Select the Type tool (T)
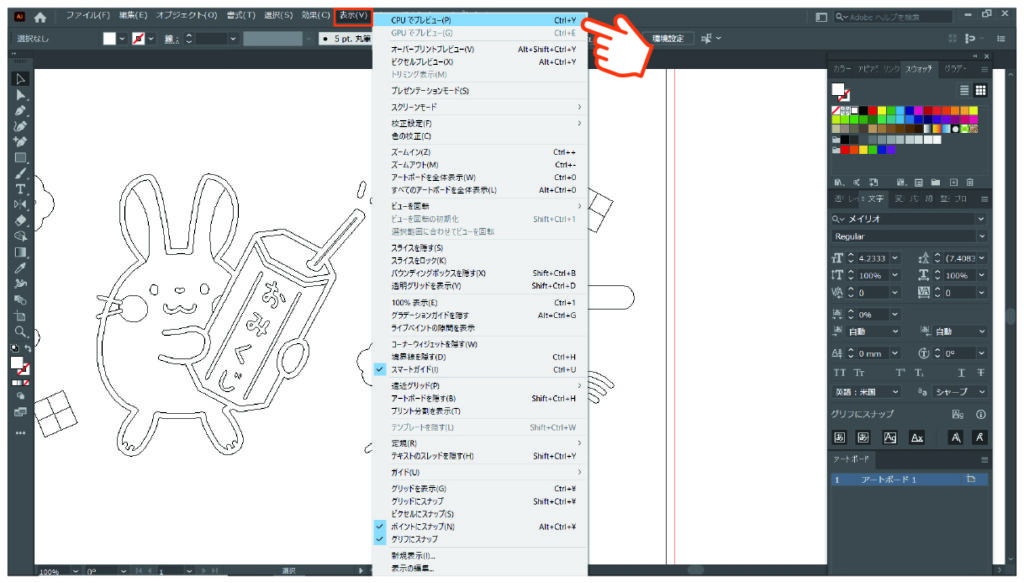Image resolution: width=1024 pixels, height=583 pixels. point(20,189)
